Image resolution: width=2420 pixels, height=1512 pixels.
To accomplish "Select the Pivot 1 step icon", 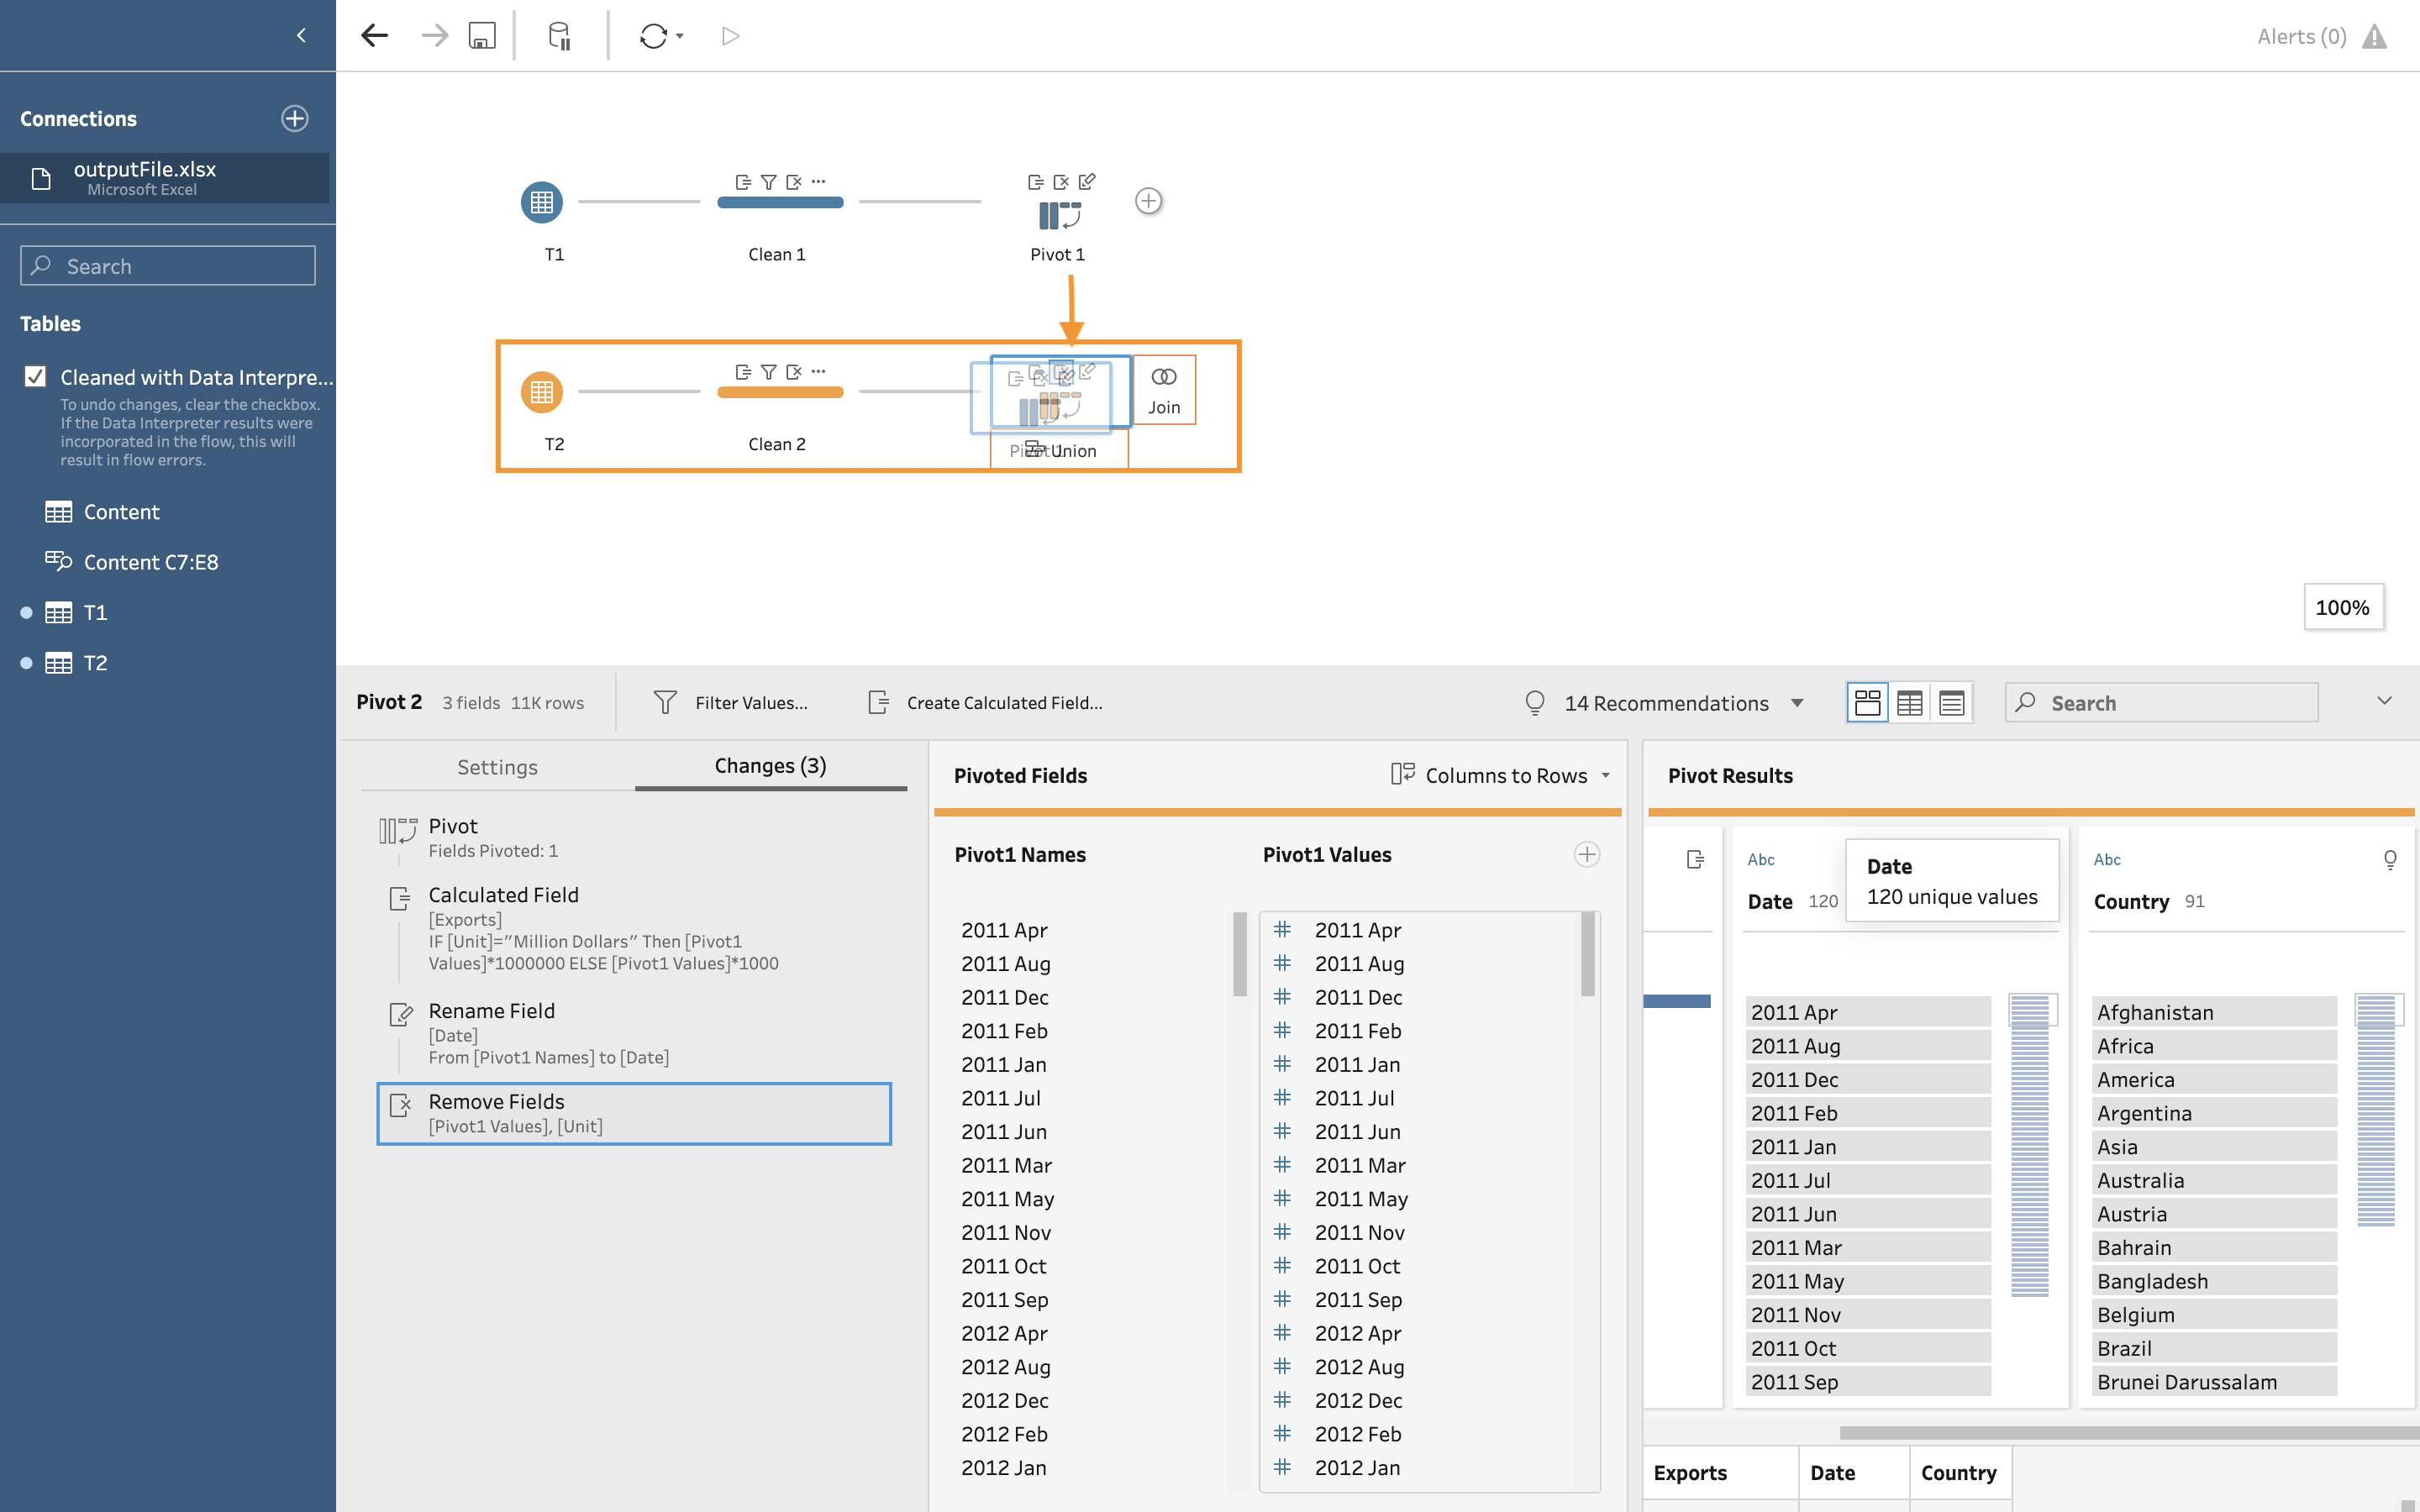I will (x=1058, y=214).
